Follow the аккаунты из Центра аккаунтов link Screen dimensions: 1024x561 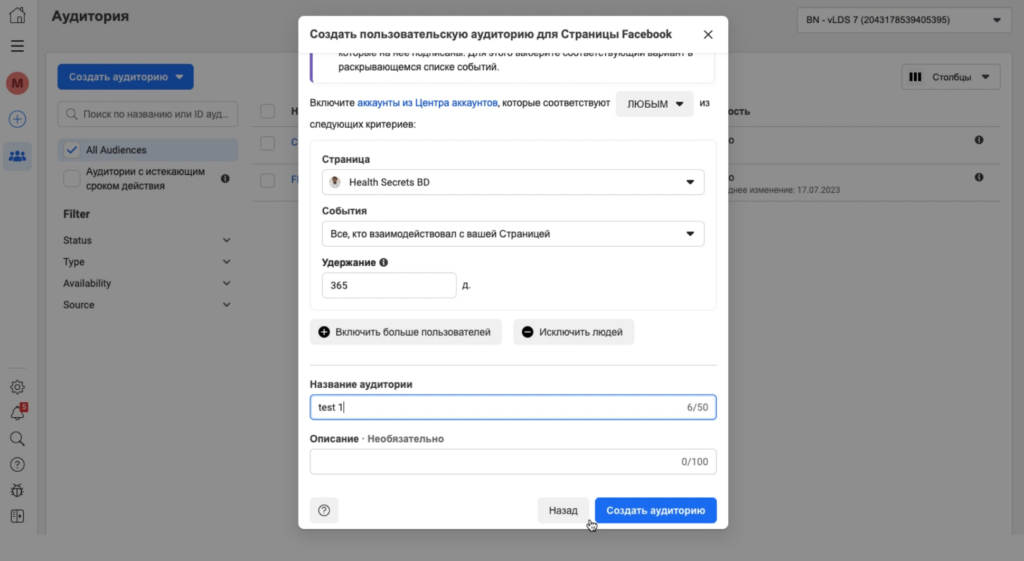(427, 103)
